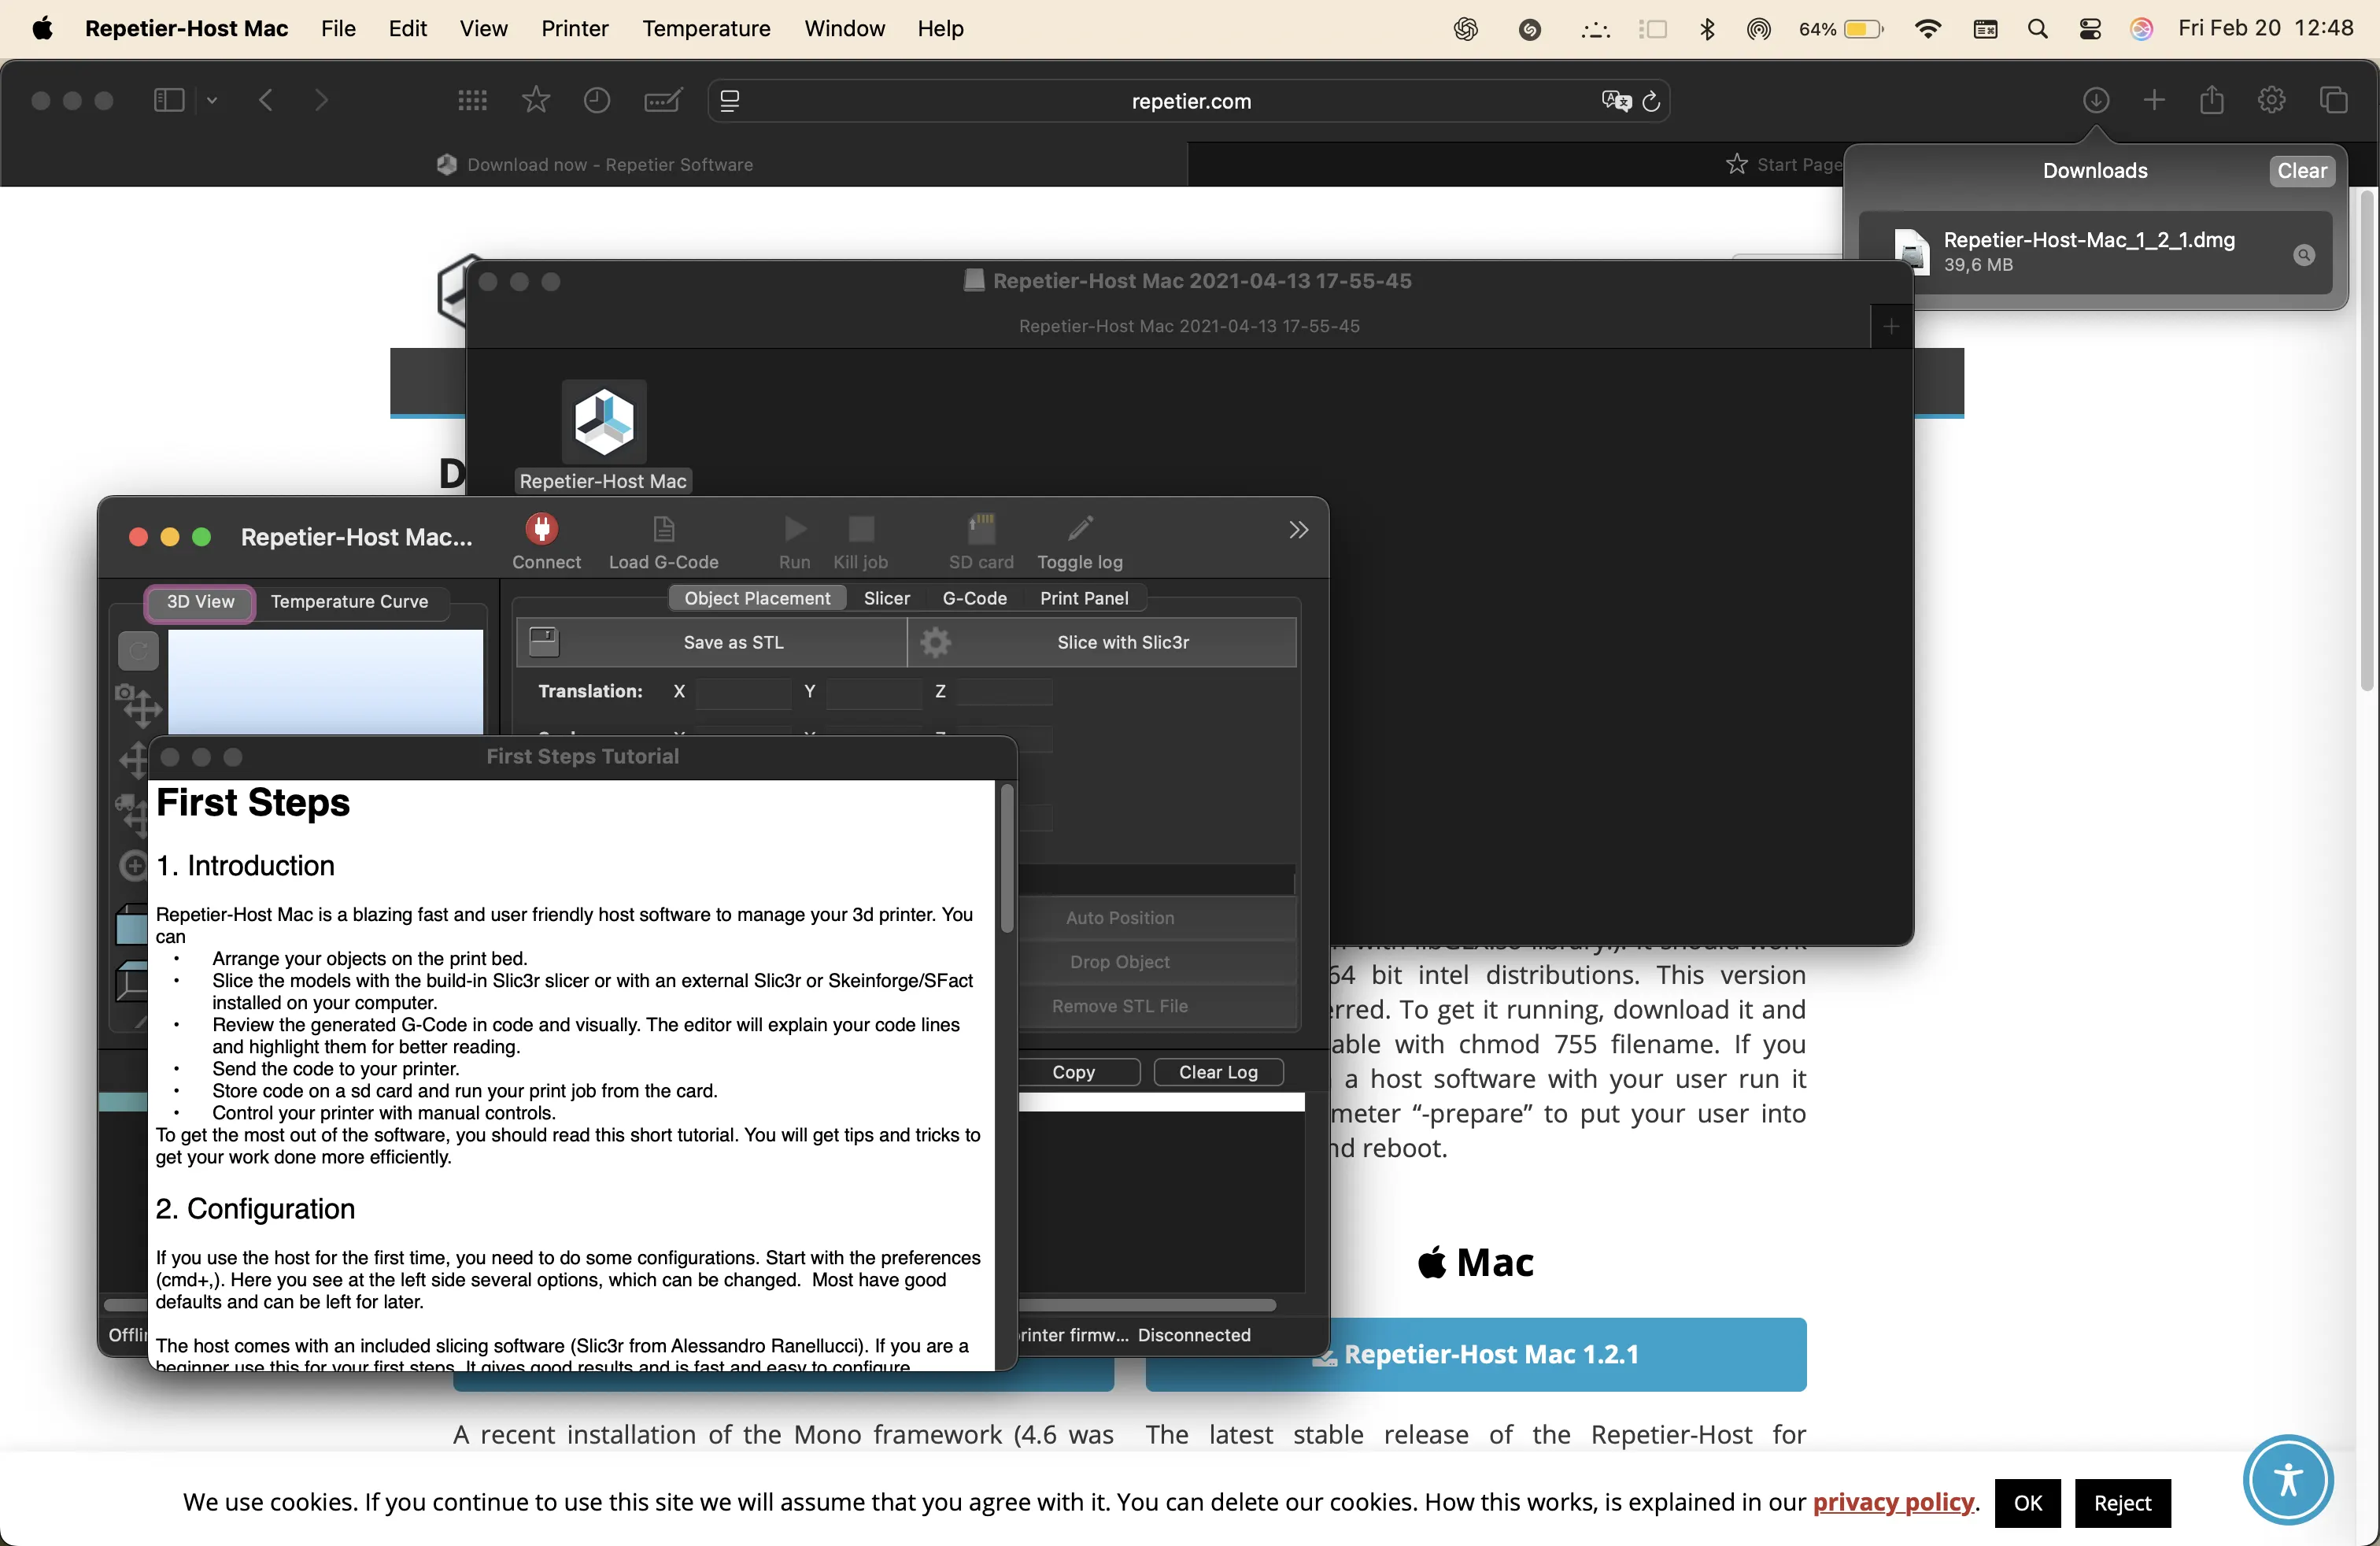Switch to the Temperature Curve tab
This screenshot has height=1546, width=2380.
pyautogui.click(x=349, y=602)
